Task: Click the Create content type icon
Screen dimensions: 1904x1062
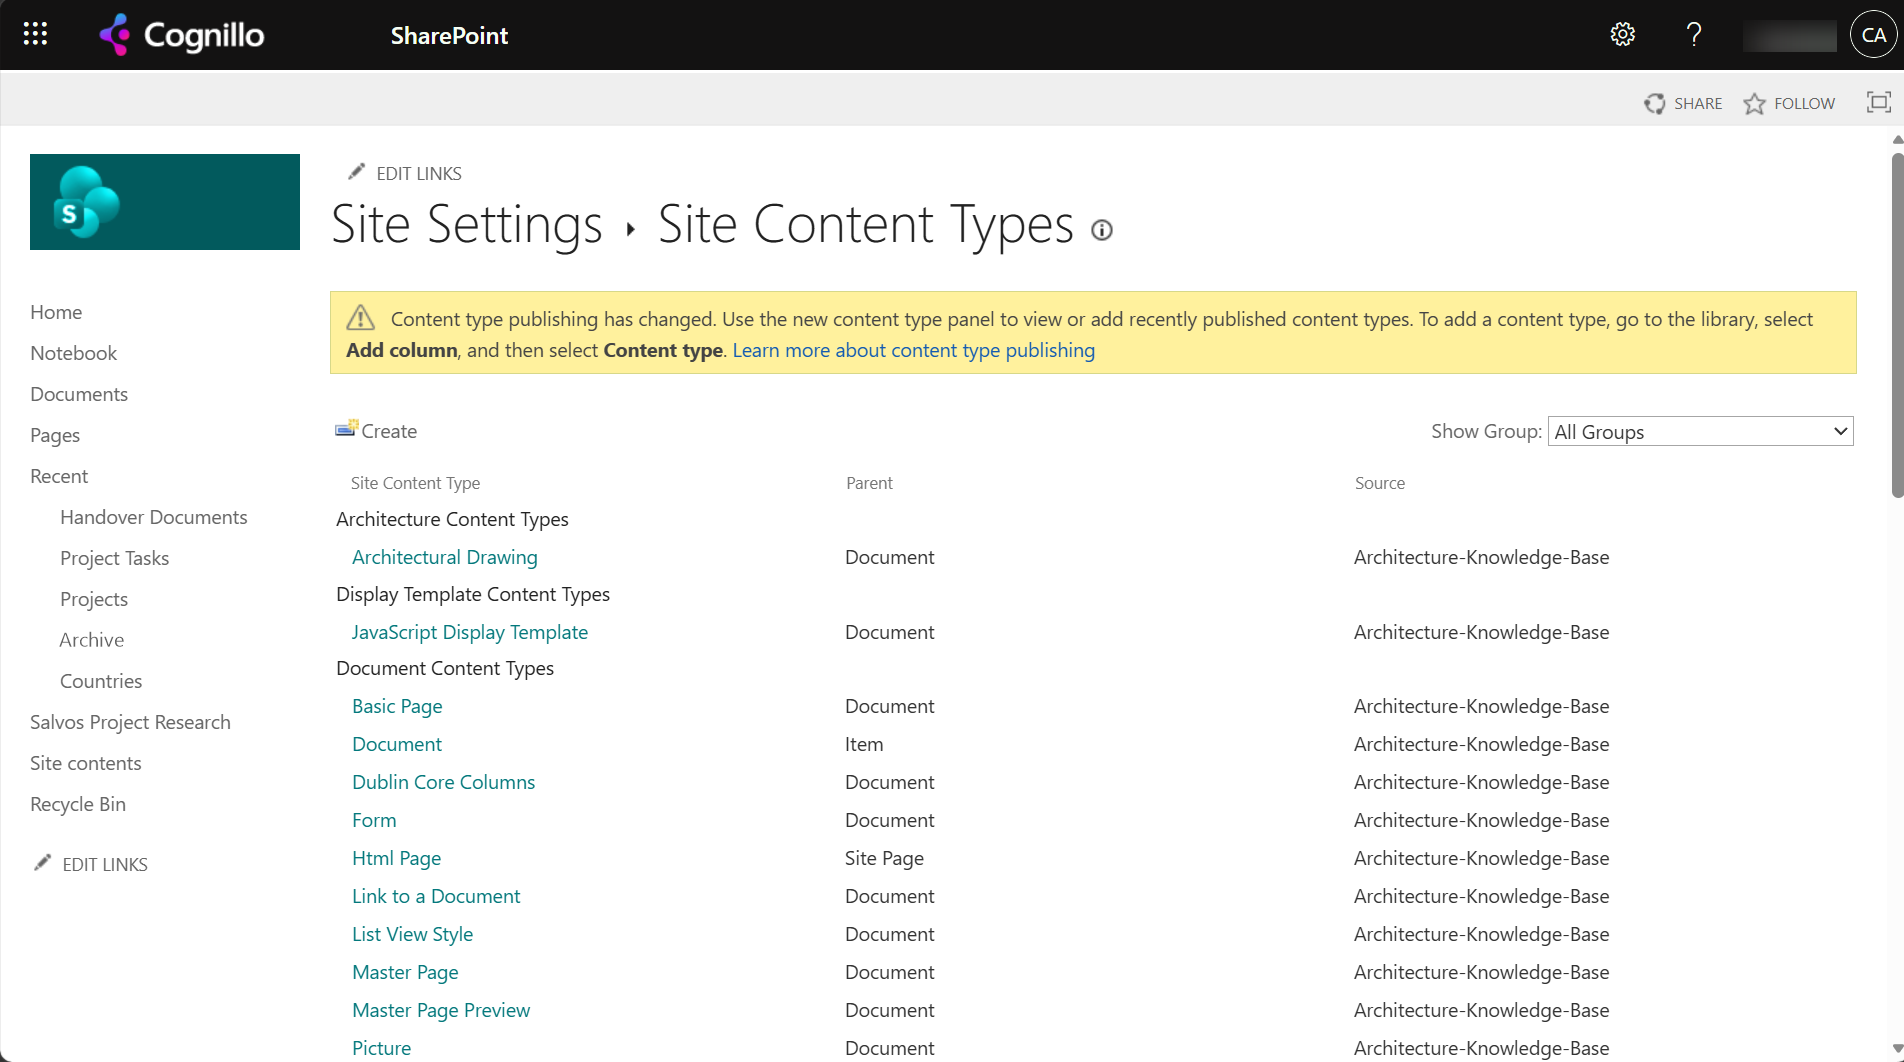Action: tap(346, 429)
